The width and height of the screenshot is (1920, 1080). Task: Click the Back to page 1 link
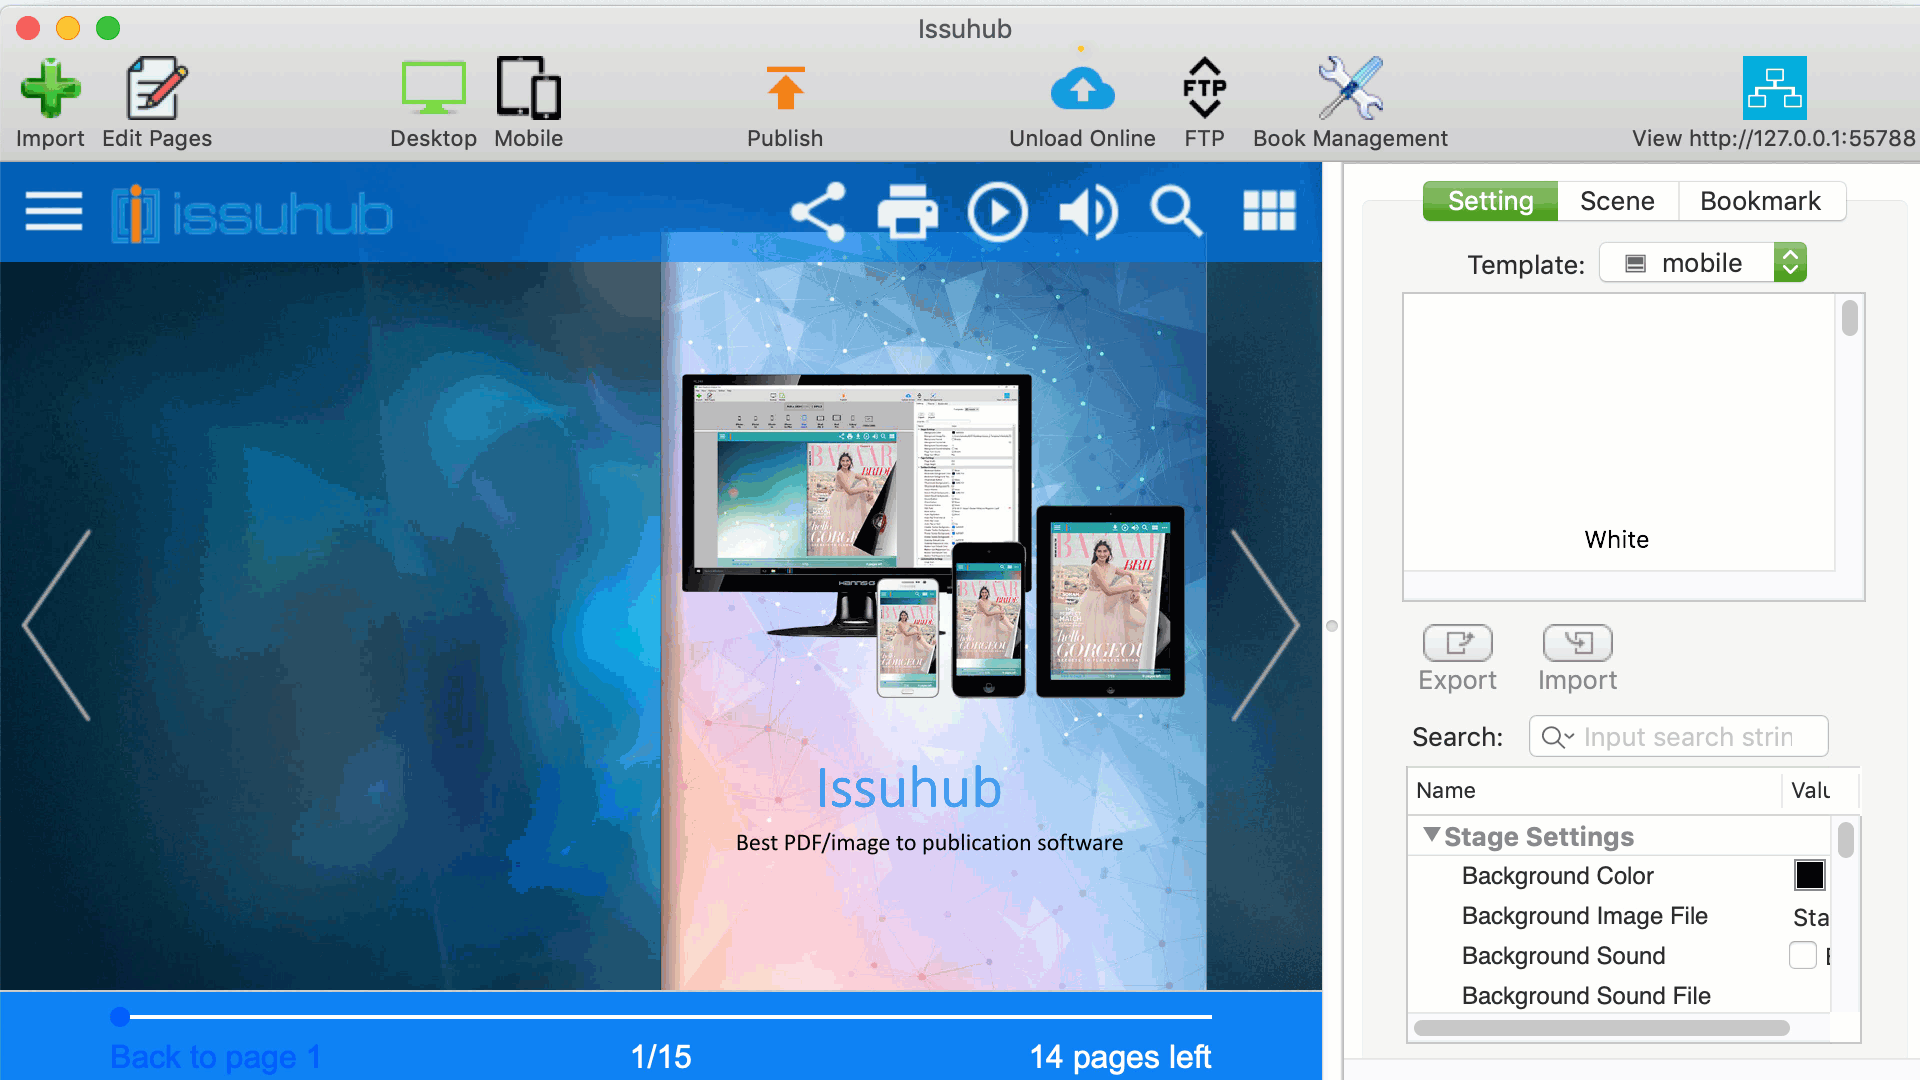coord(215,1057)
